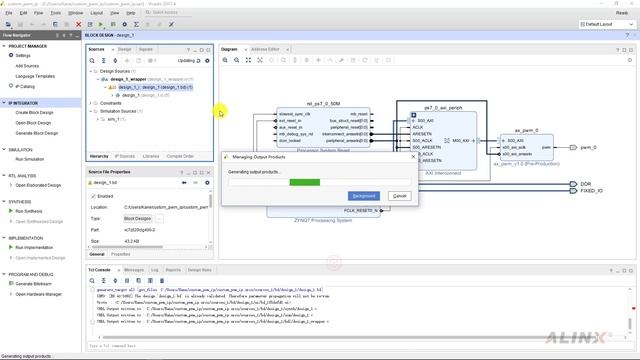
Task: Click Source File Properties vertical scrollbar
Action: pyautogui.click(x=211, y=201)
